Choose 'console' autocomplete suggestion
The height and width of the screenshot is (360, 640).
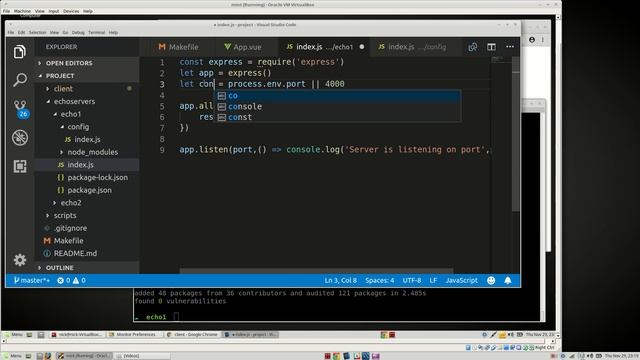pos(338,107)
